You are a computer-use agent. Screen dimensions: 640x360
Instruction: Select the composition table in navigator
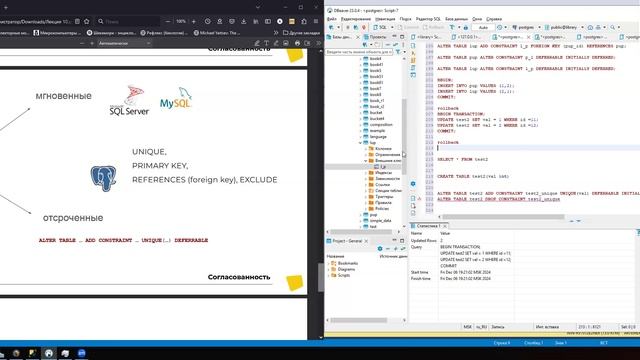[x=381, y=124]
